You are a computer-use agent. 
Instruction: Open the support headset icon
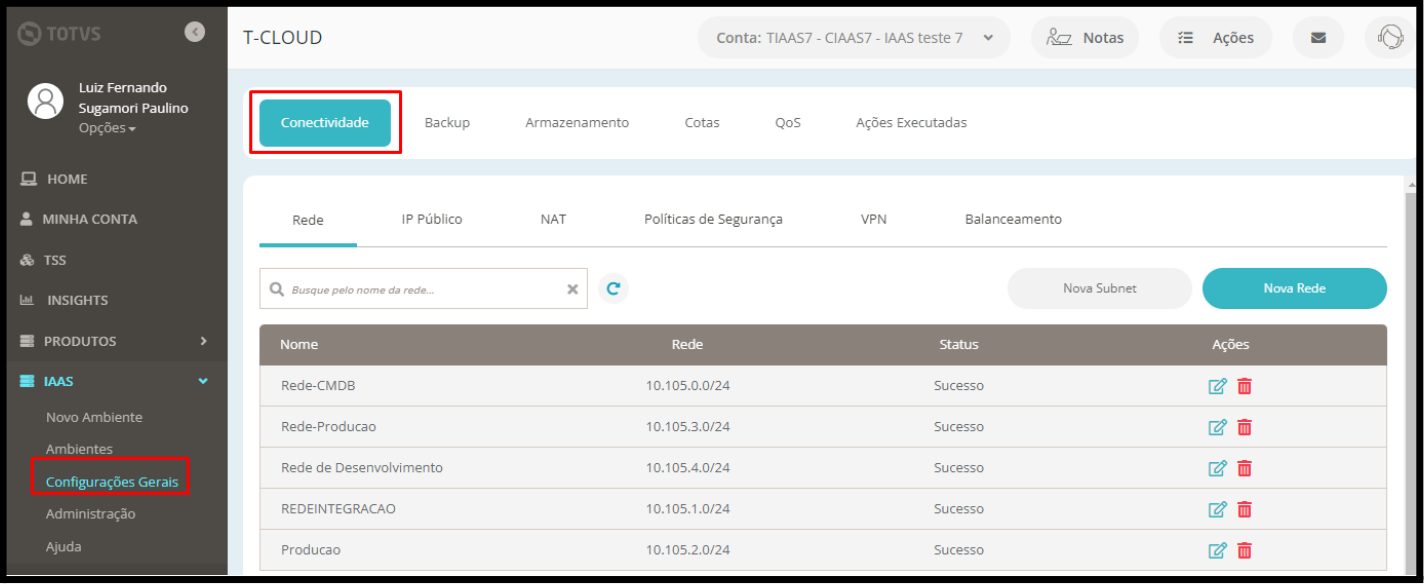(1390, 38)
